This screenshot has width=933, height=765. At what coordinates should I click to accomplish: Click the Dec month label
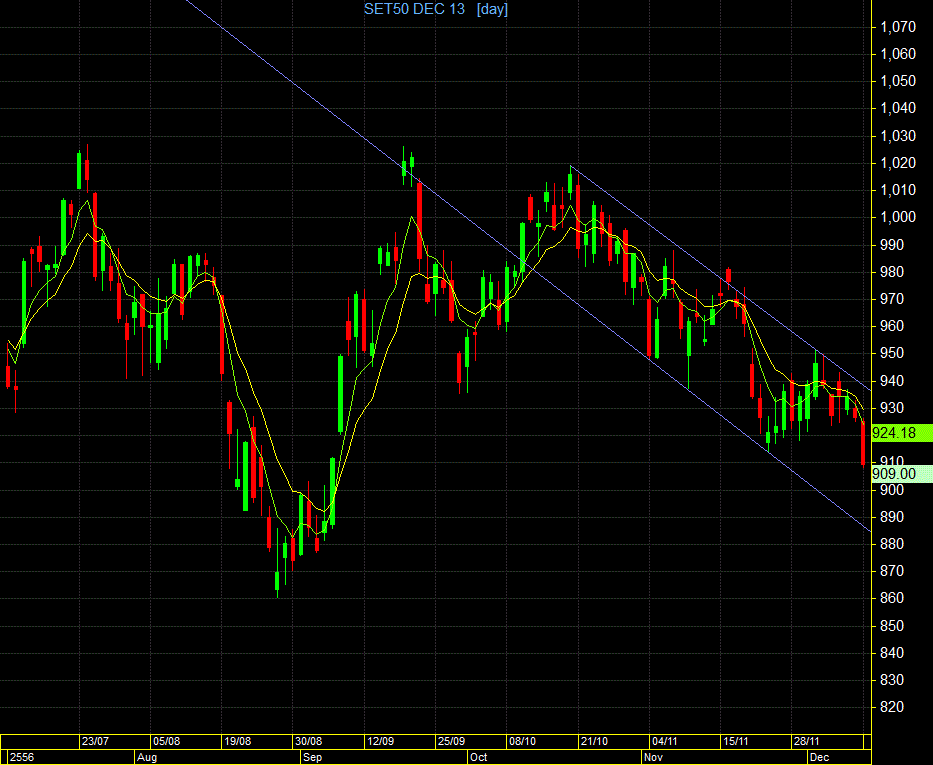819,757
